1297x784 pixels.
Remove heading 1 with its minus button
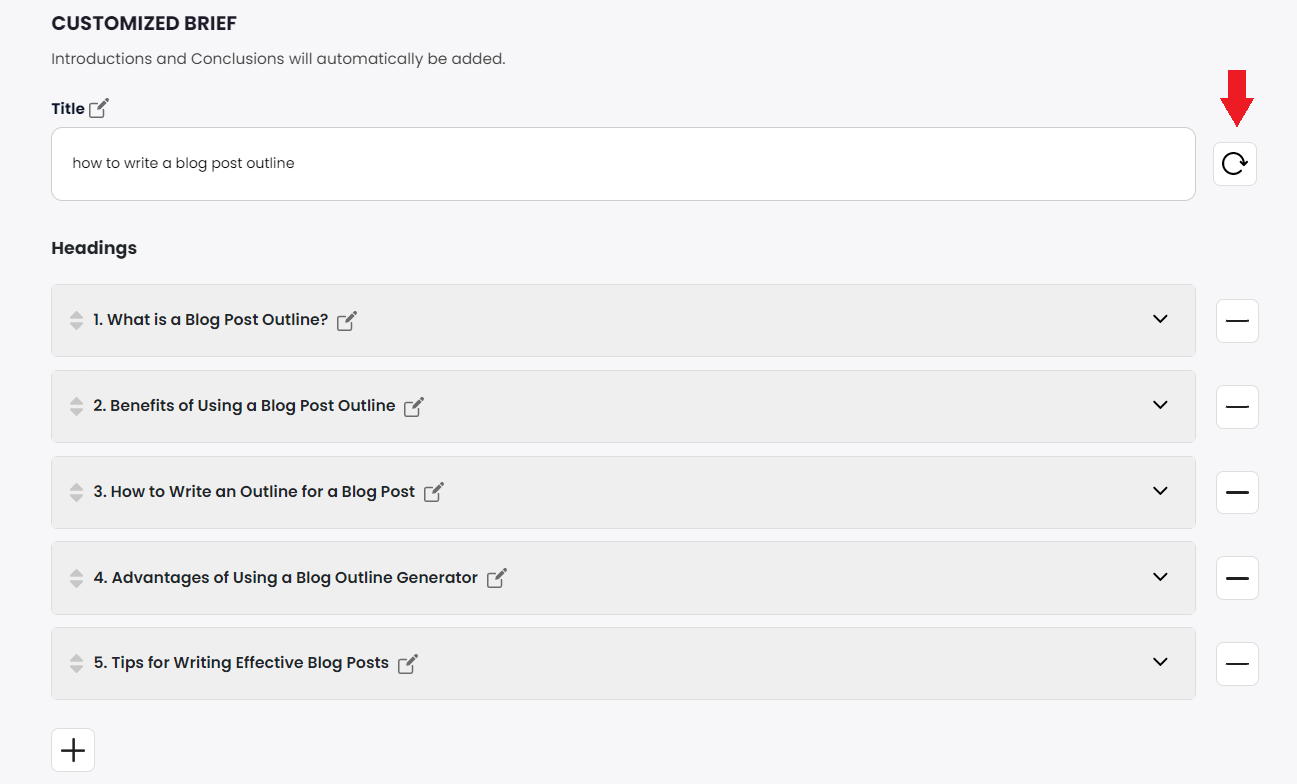(1237, 321)
